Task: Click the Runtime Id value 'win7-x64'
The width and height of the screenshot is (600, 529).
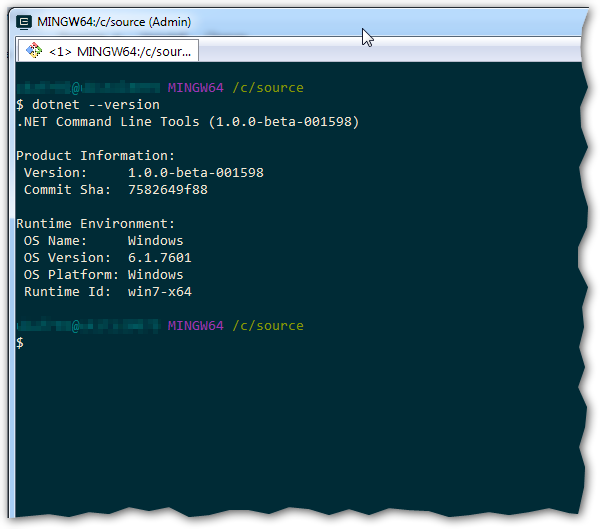Action: pyautogui.click(x=160, y=292)
